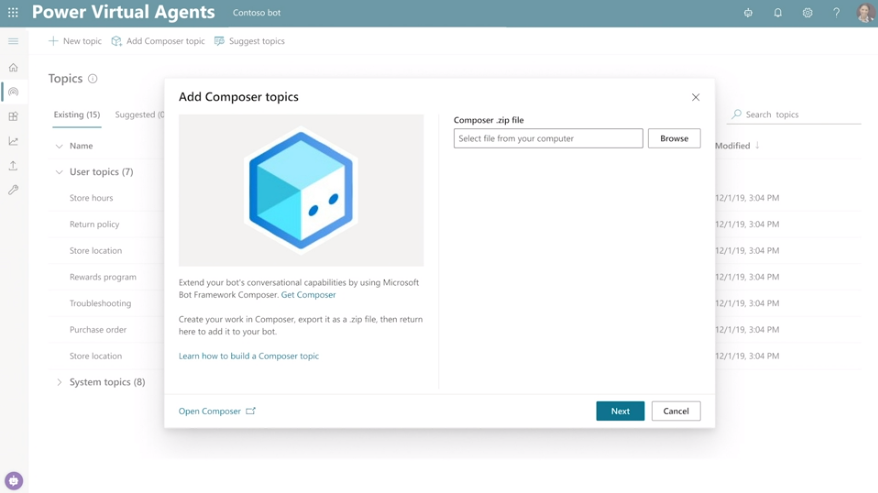Click the external link icon beside Open Composer

point(250,411)
